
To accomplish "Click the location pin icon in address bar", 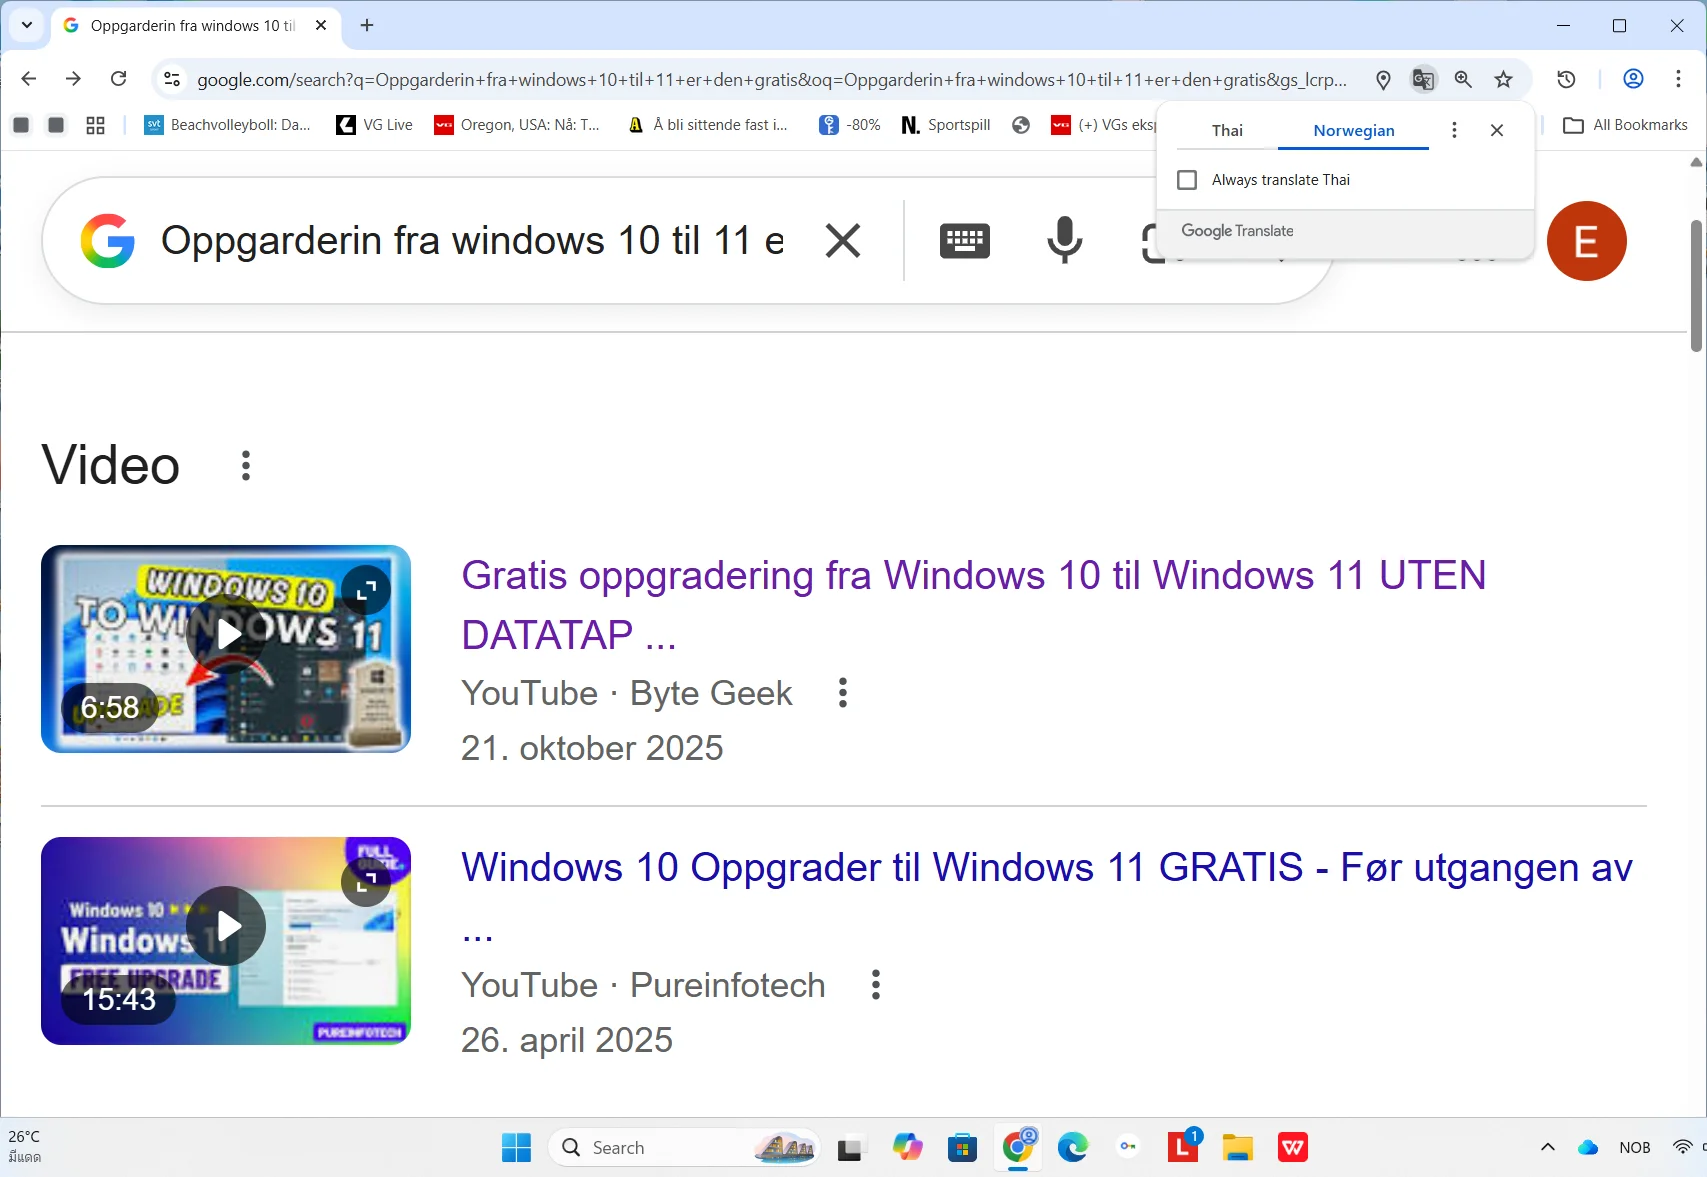I will click(x=1383, y=79).
